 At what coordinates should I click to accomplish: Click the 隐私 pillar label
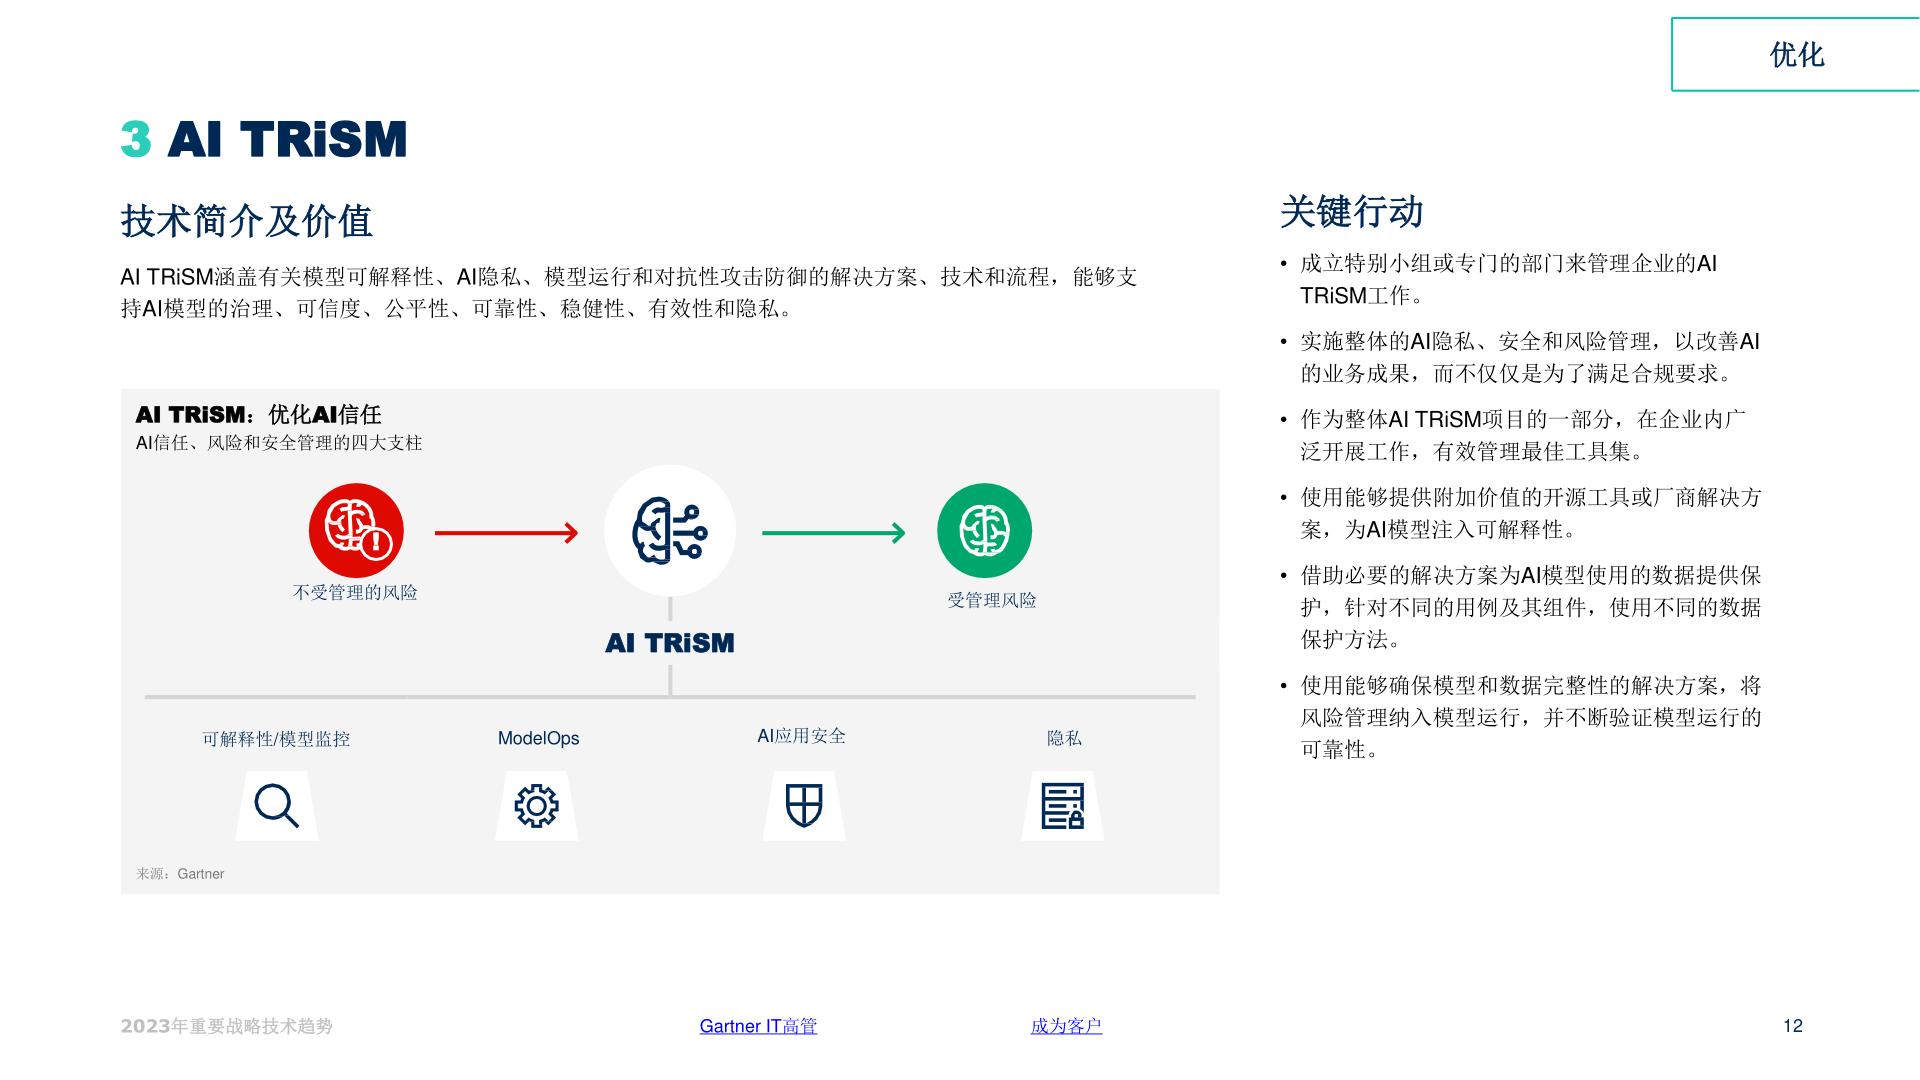point(1064,739)
